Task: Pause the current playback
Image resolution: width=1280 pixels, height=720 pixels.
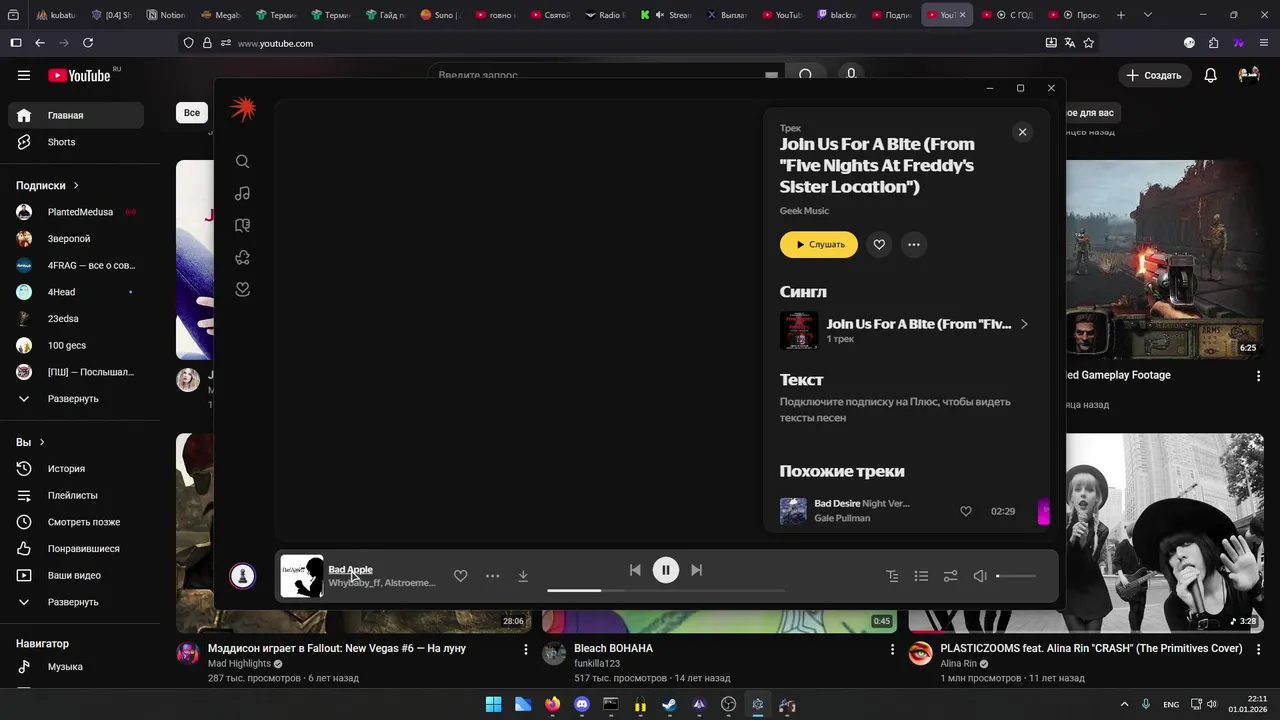Action: coord(666,570)
